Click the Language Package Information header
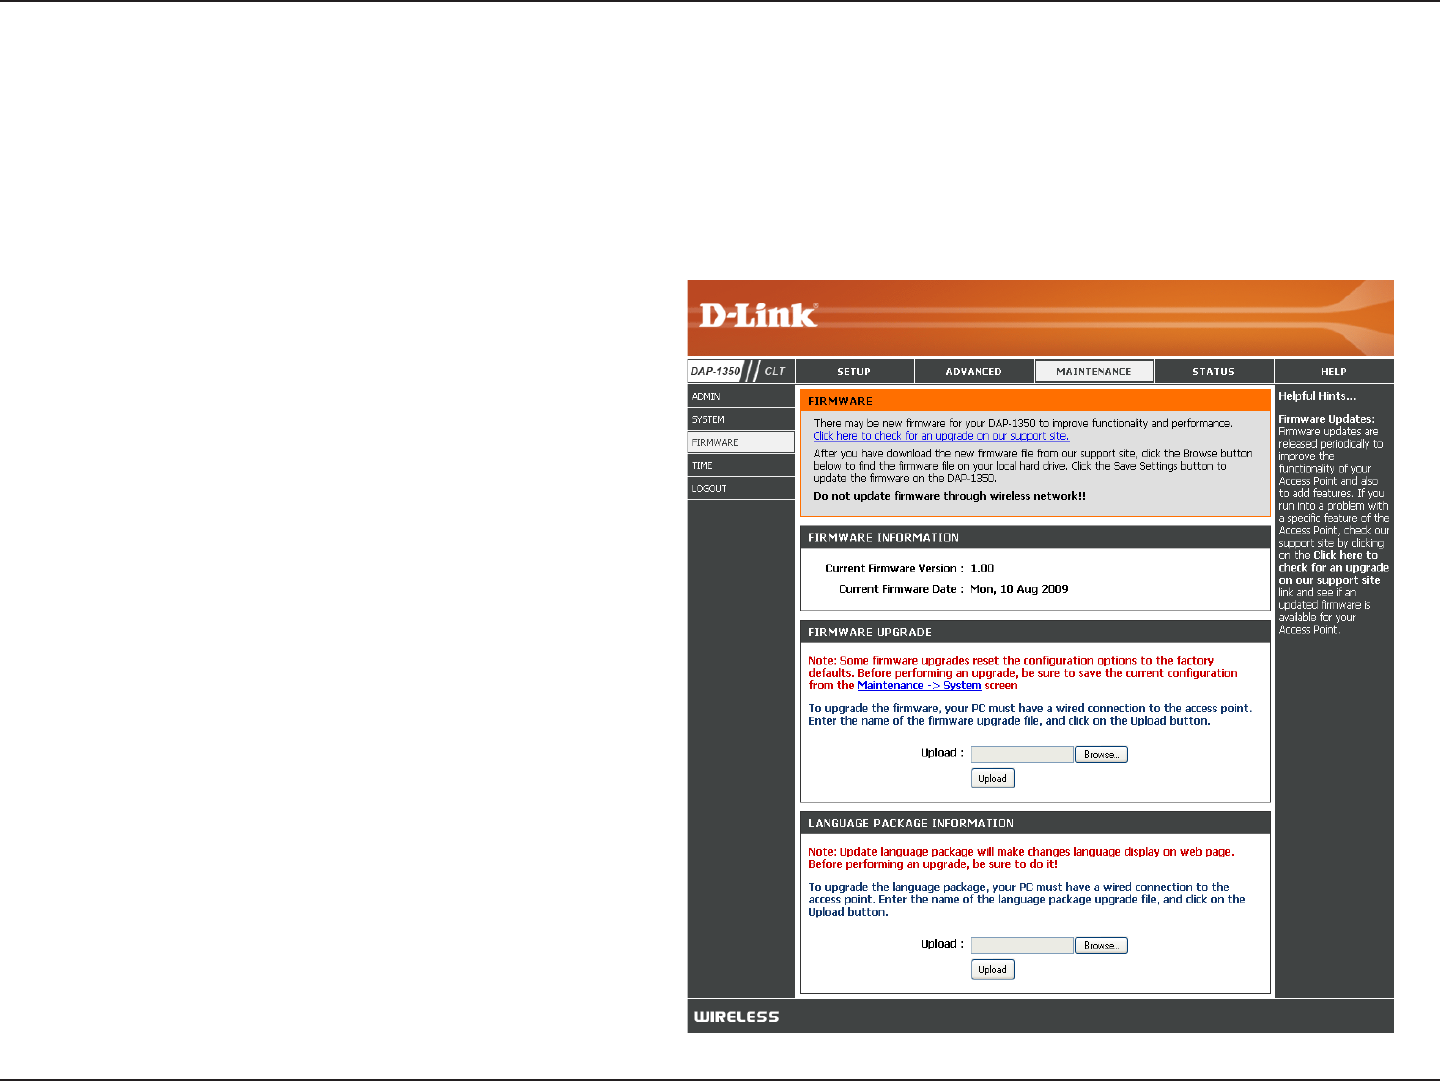Viewport: 1440px width, 1081px height. pyautogui.click(x=1035, y=823)
